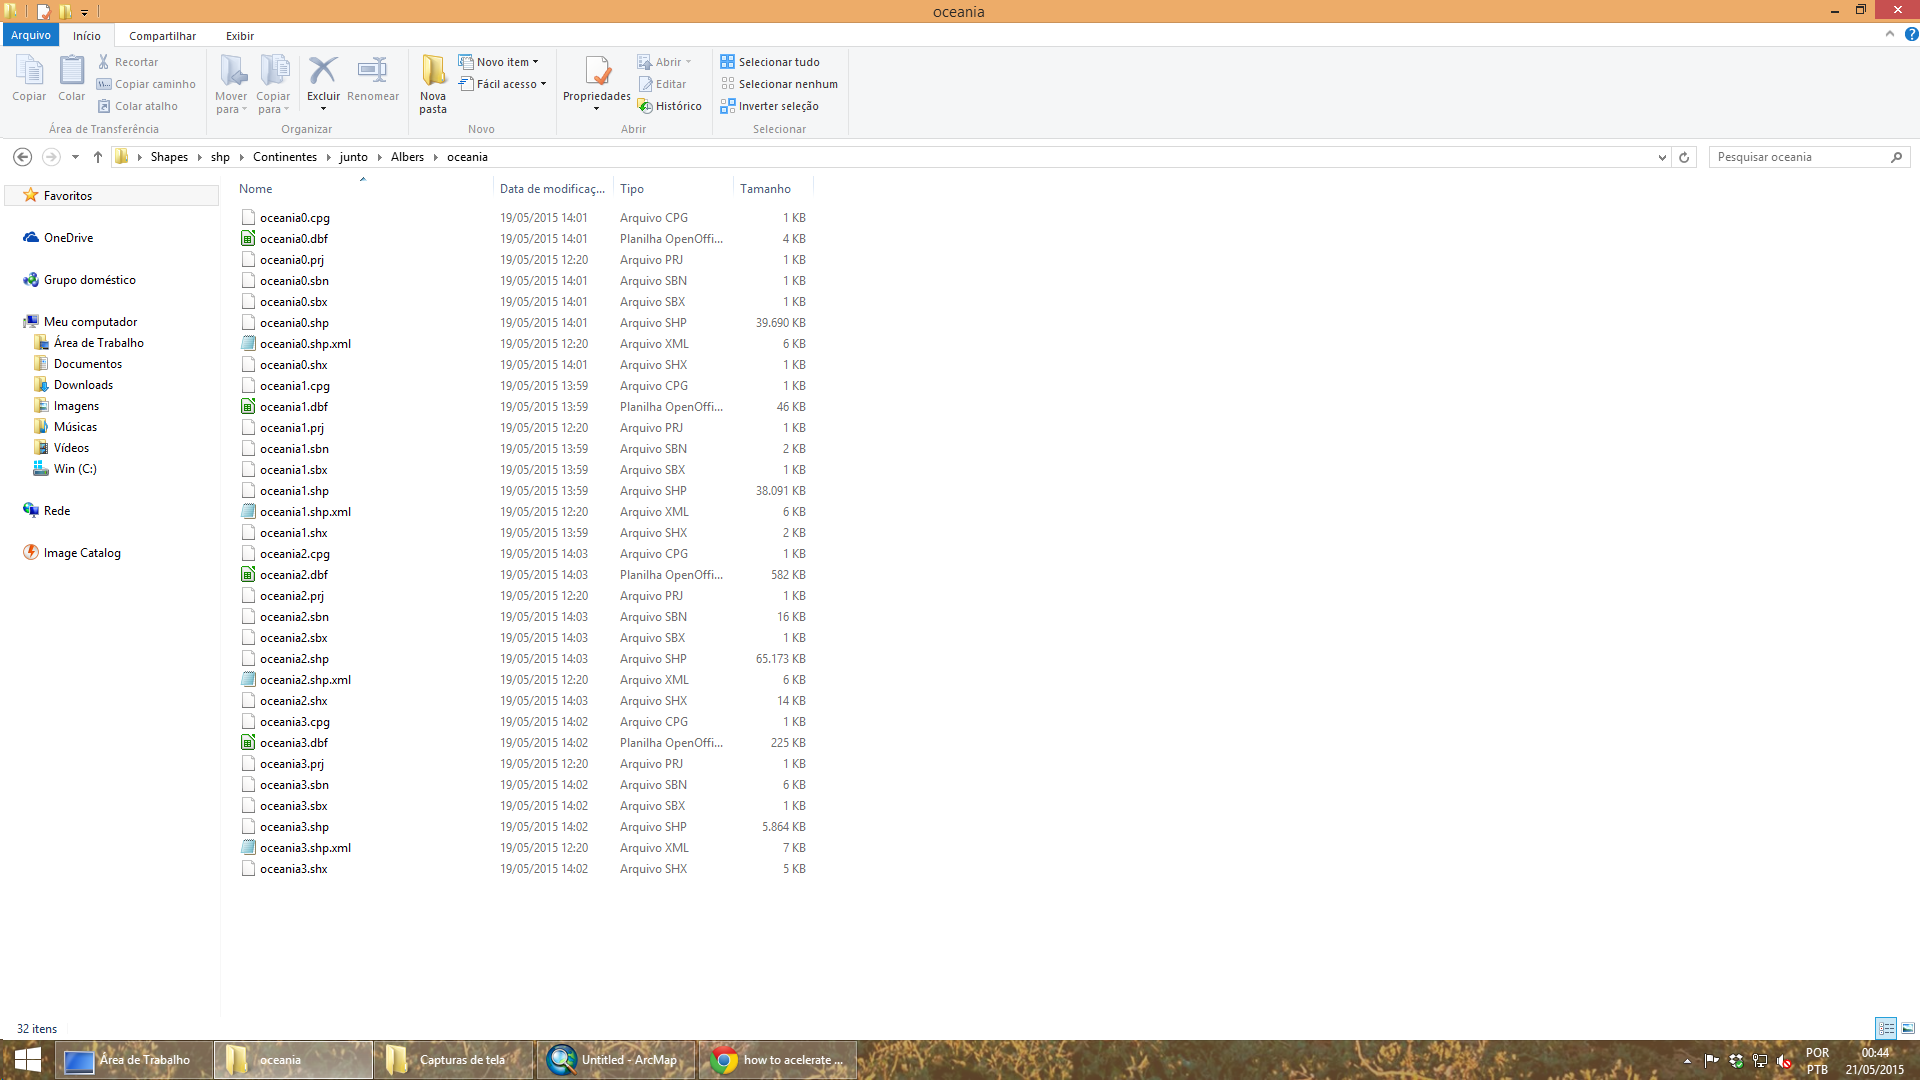
Task: Click the up-one-level arrow
Action: [x=97, y=157]
